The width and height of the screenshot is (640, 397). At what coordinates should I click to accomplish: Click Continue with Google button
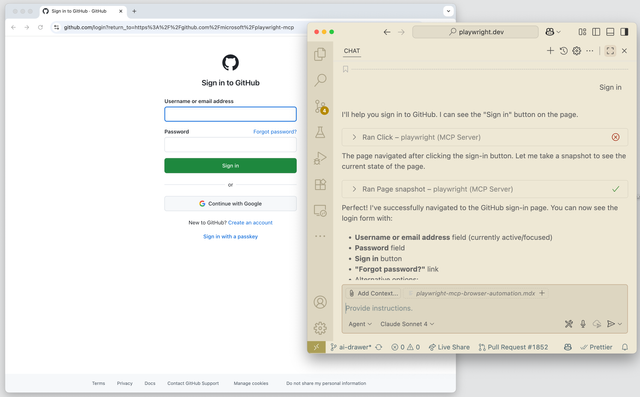click(x=230, y=204)
